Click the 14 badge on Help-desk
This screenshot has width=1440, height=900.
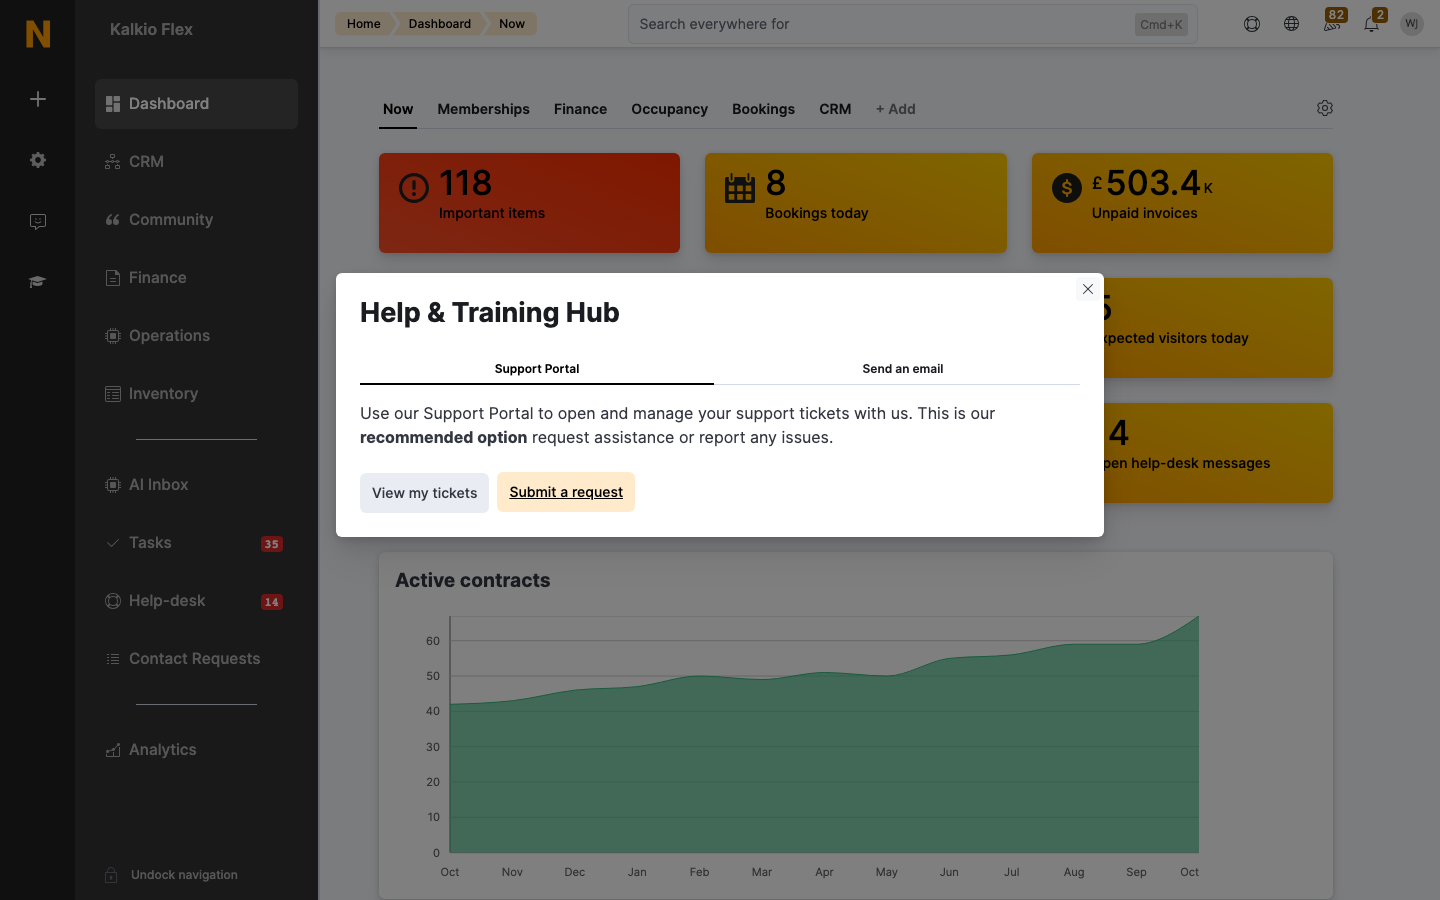[272, 602]
